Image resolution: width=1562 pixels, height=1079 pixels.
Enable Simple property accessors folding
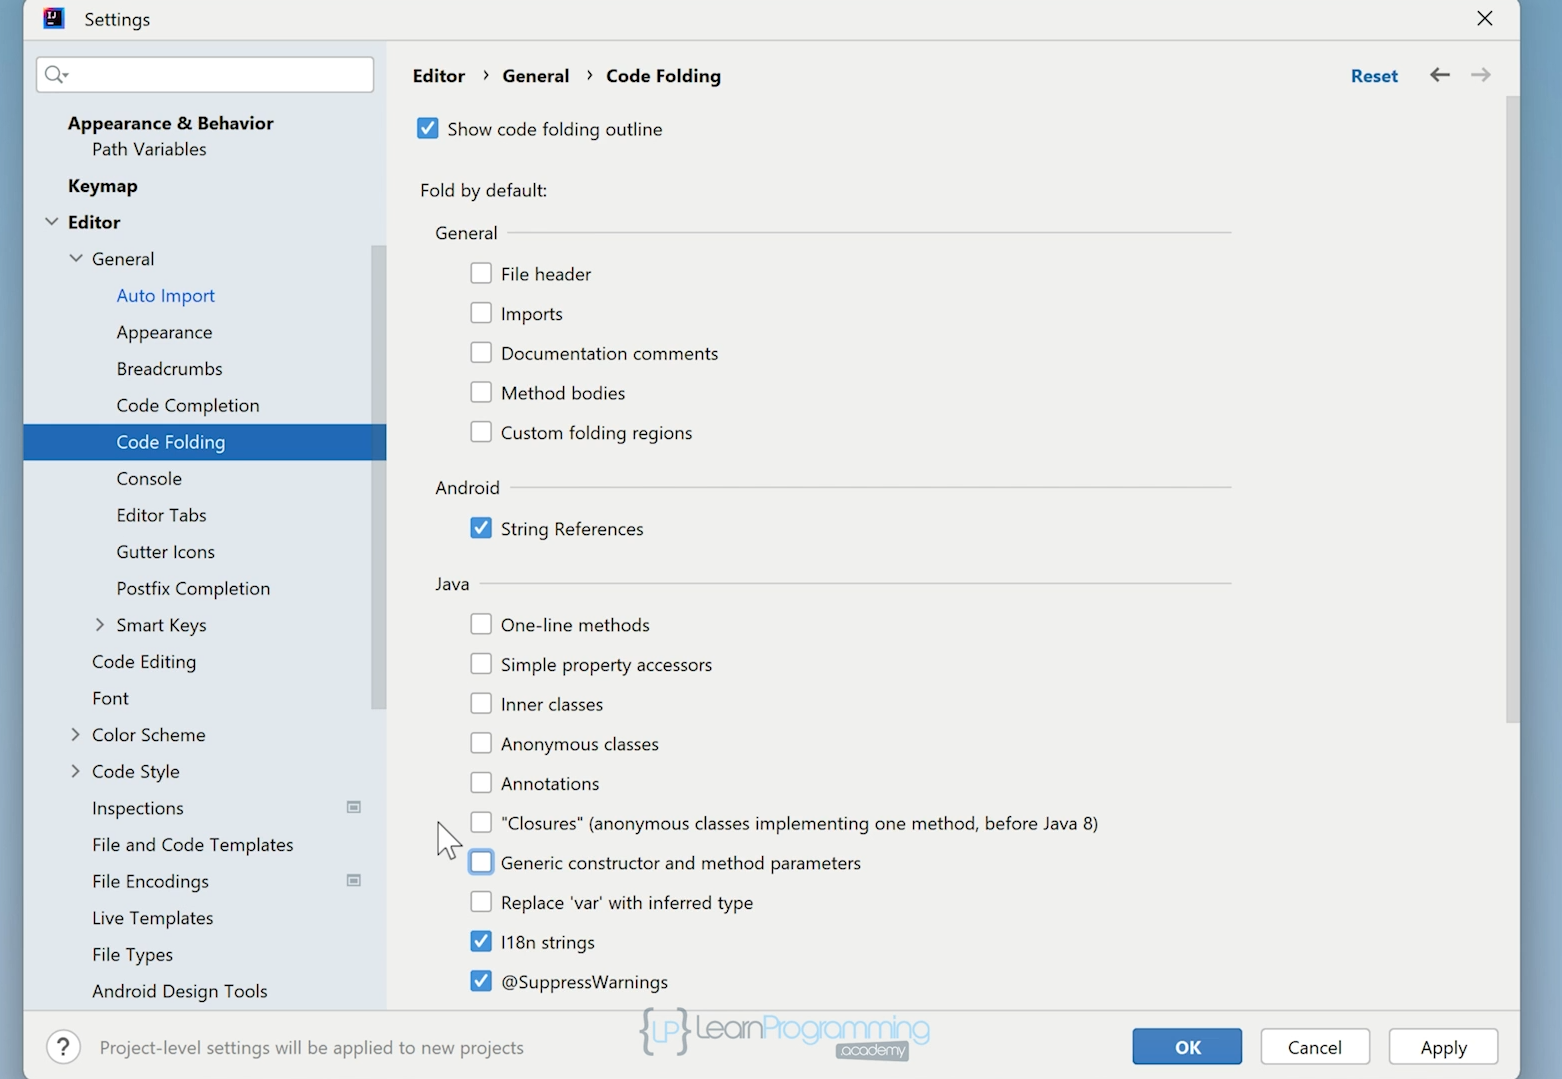tap(481, 664)
